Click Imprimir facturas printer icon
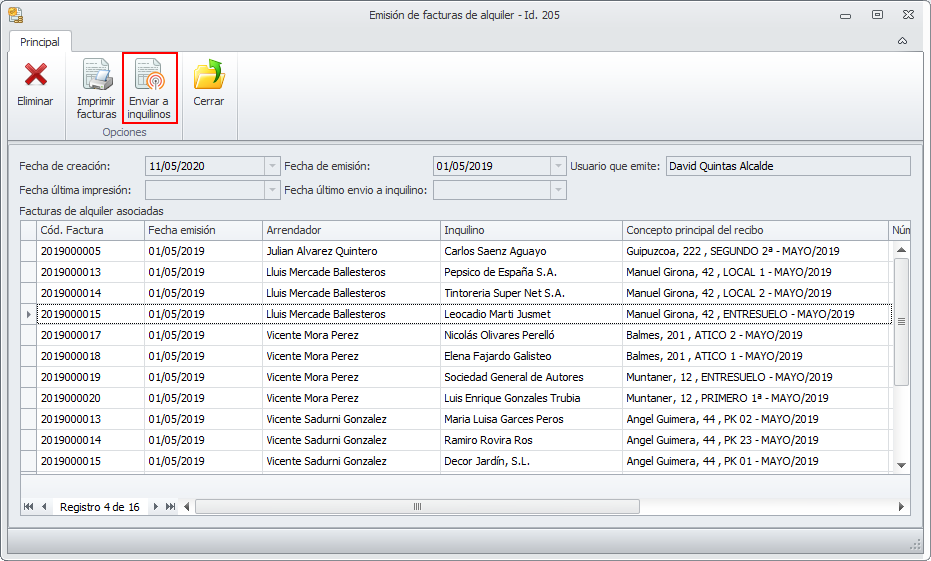 pos(97,76)
